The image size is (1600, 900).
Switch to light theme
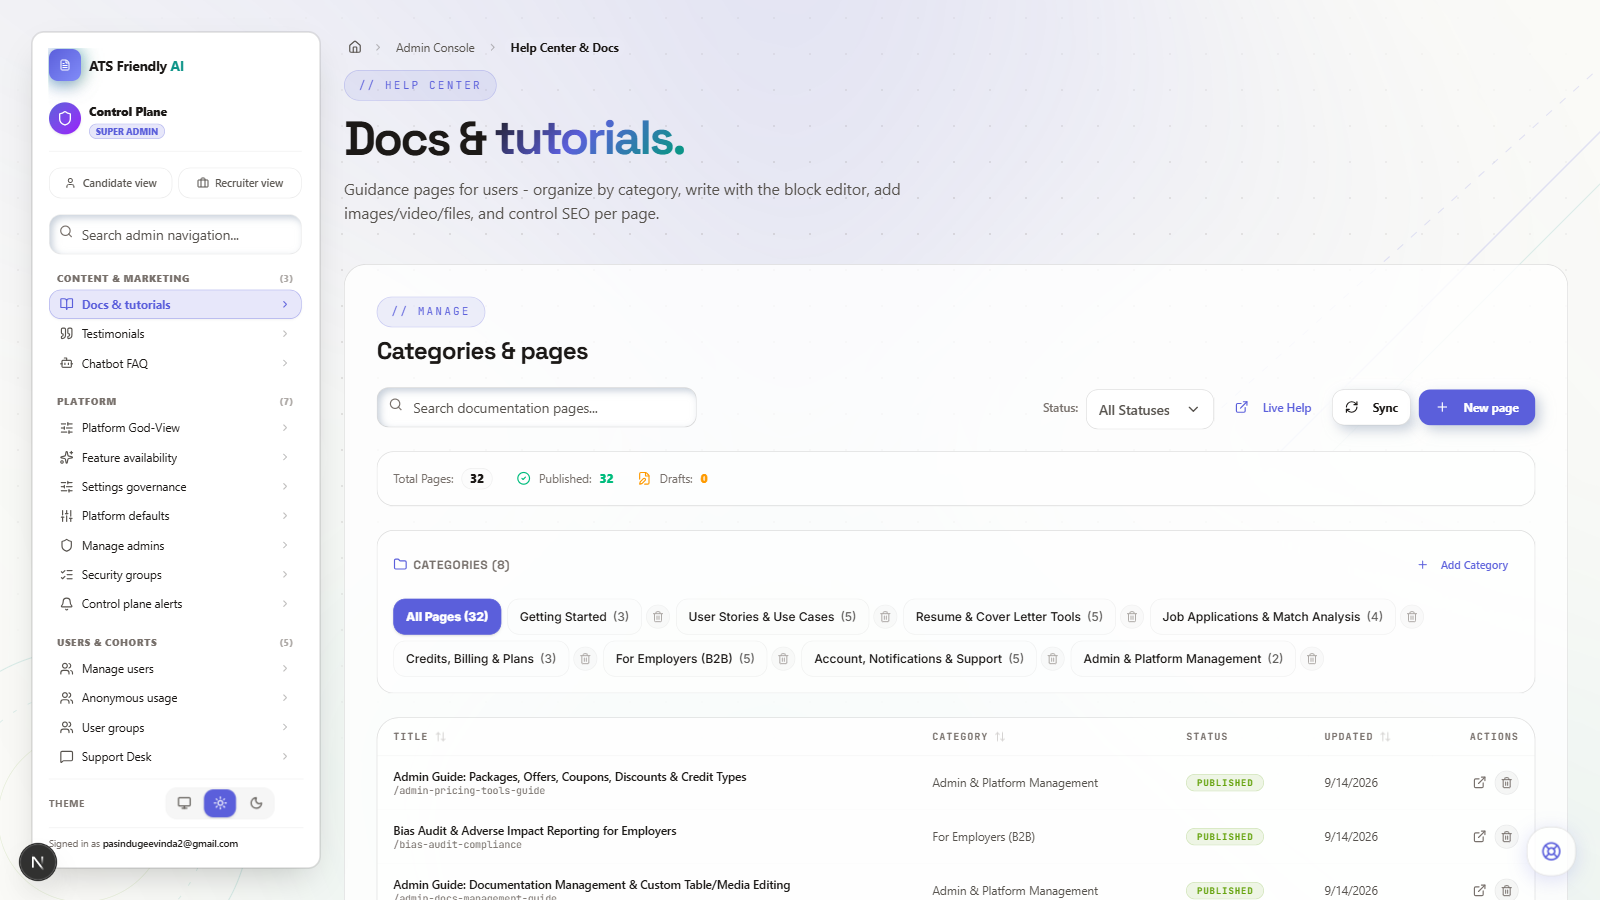click(220, 803)
